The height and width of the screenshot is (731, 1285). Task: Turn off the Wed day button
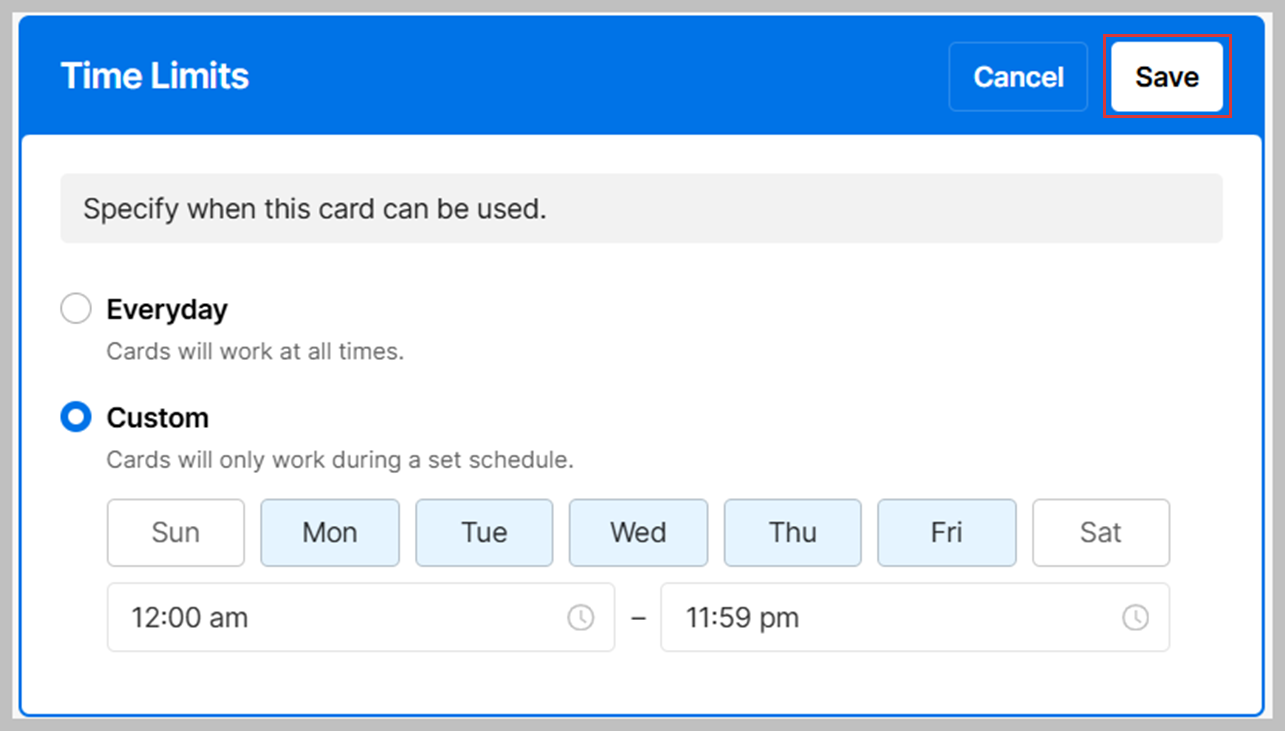[638, 532]
